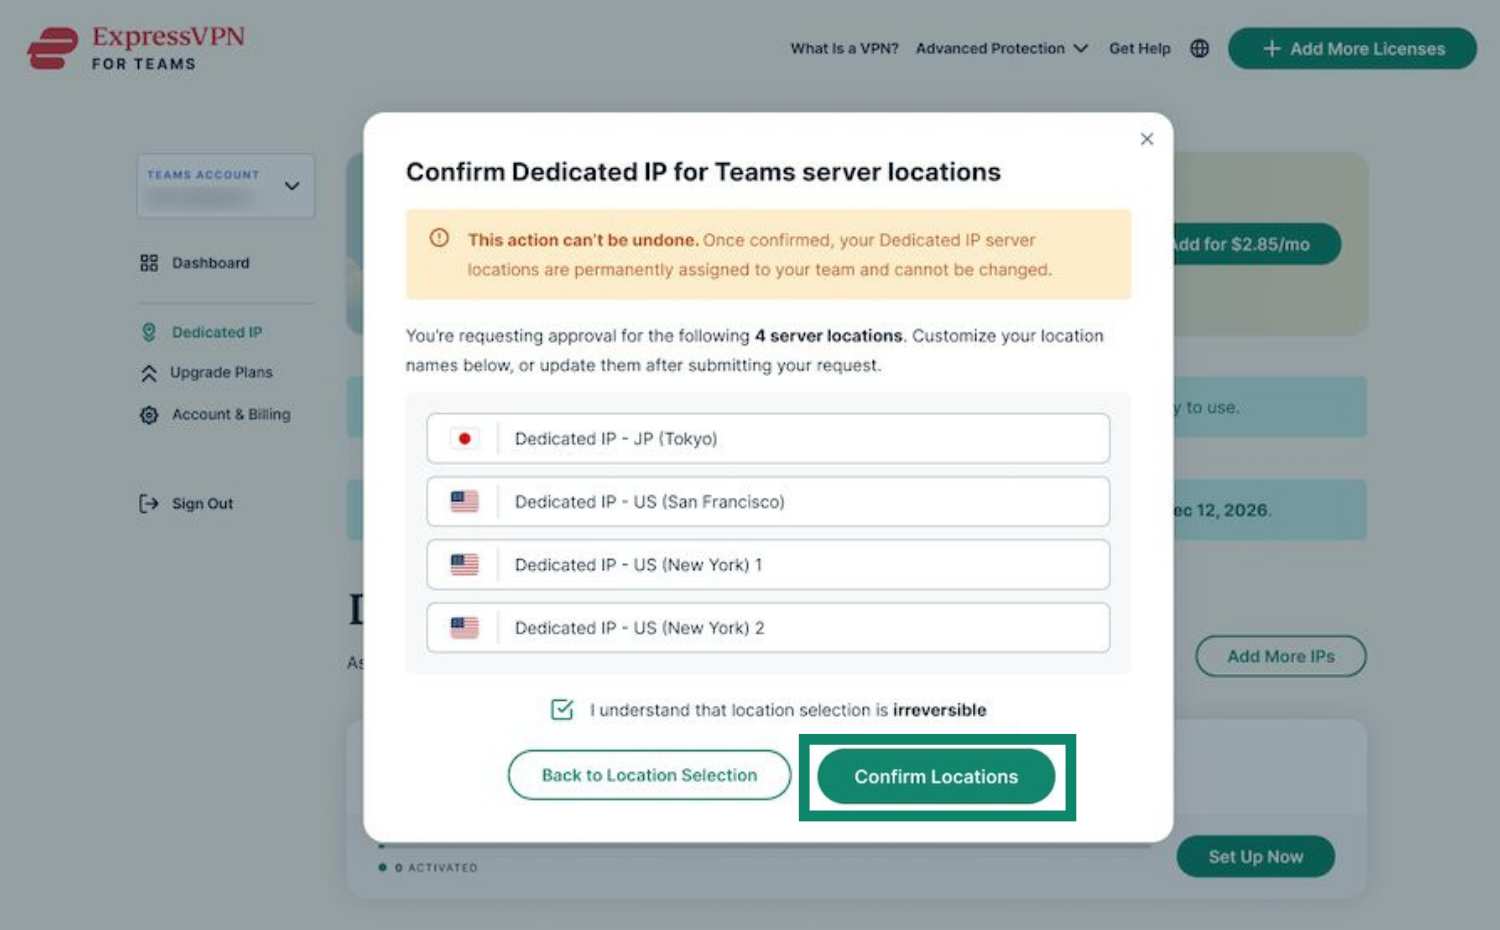1500x930 pixels.
Task: Click the Add More Licenses button
Action: click(1352, 48)
